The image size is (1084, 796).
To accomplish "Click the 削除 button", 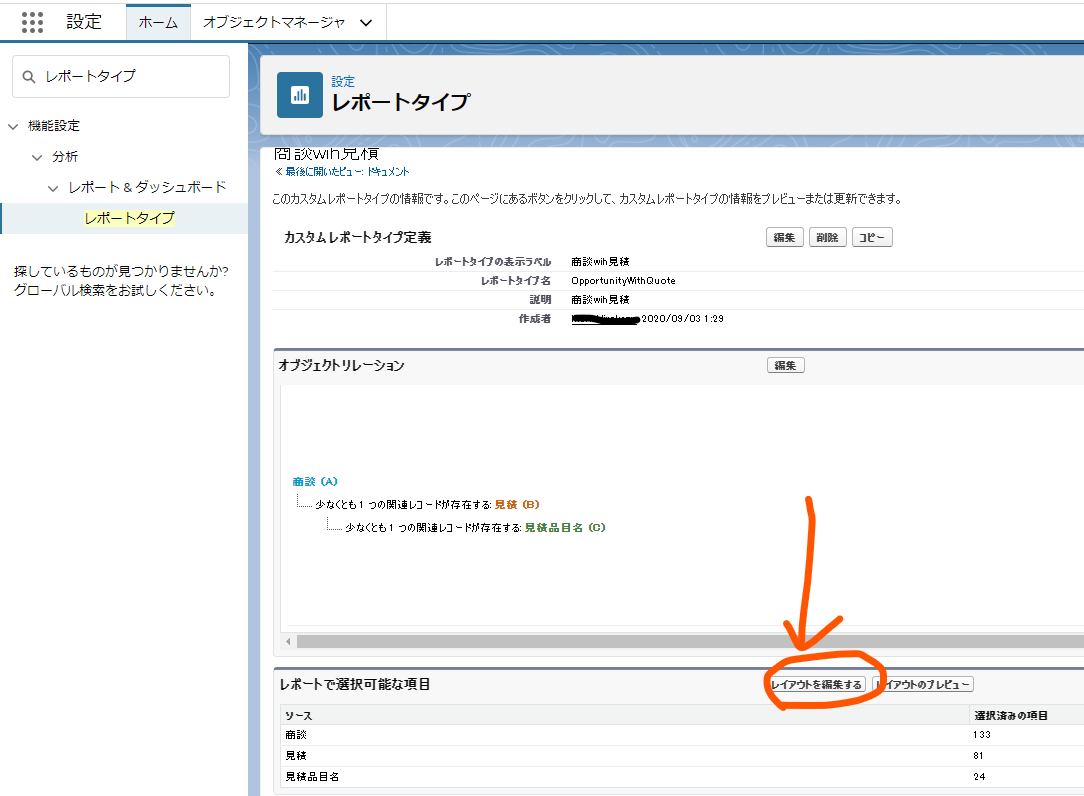I will [827, 238].
